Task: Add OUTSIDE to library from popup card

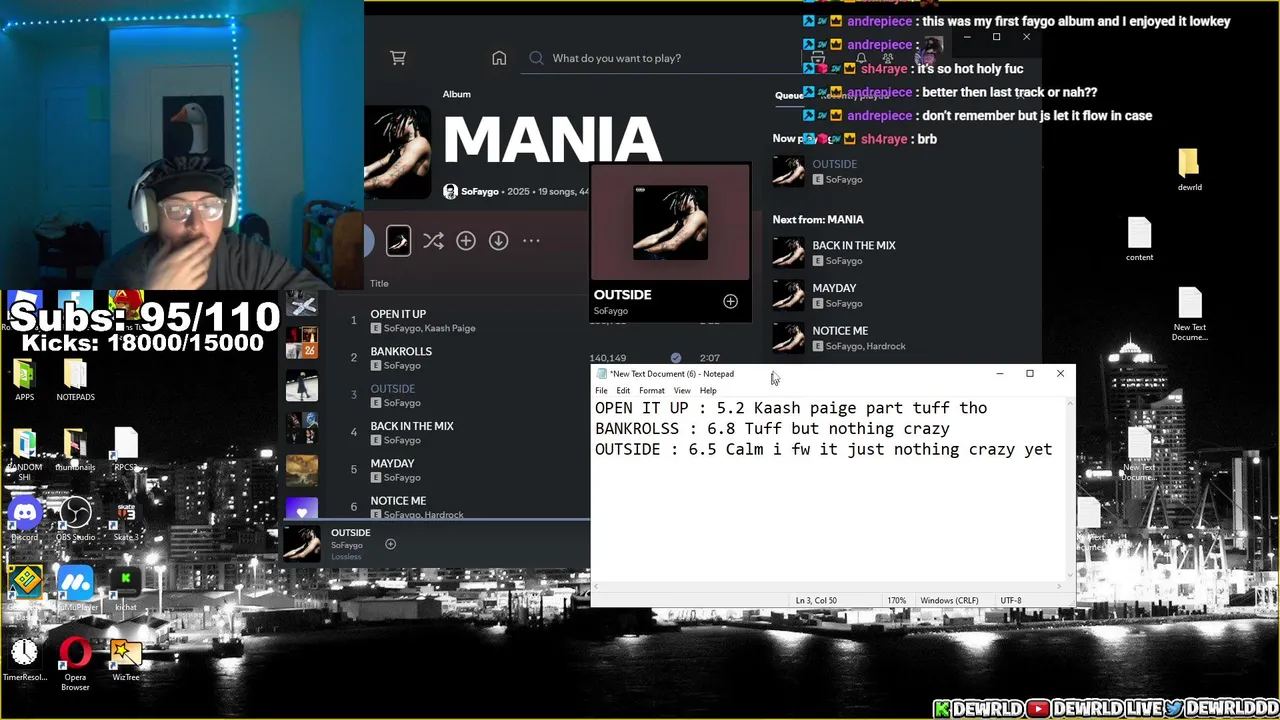Action: point(730,301)
